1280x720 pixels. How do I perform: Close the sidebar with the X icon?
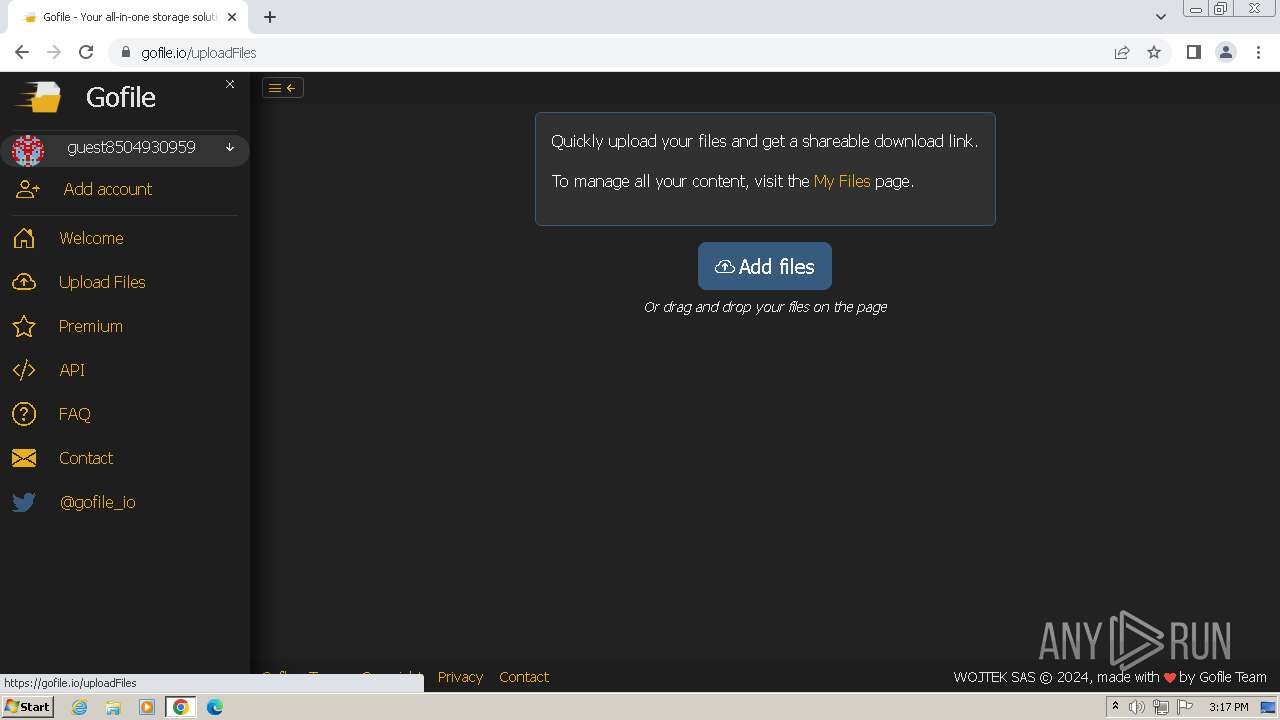(x=230, y=84)
